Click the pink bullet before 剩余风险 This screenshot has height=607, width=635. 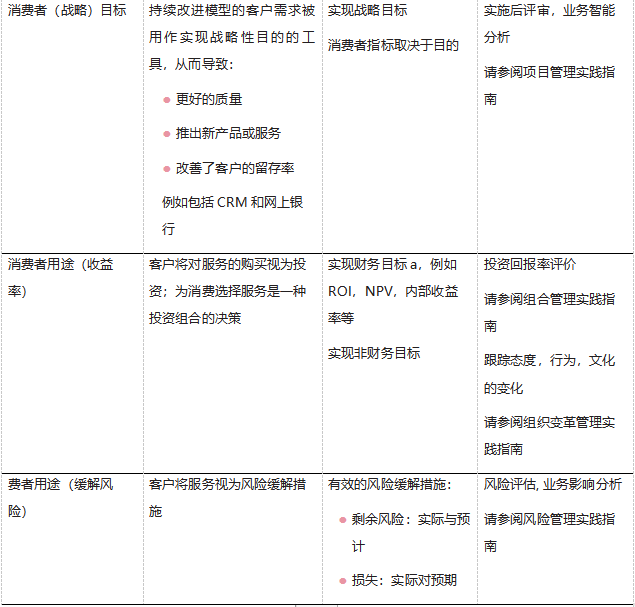point(342,520)
